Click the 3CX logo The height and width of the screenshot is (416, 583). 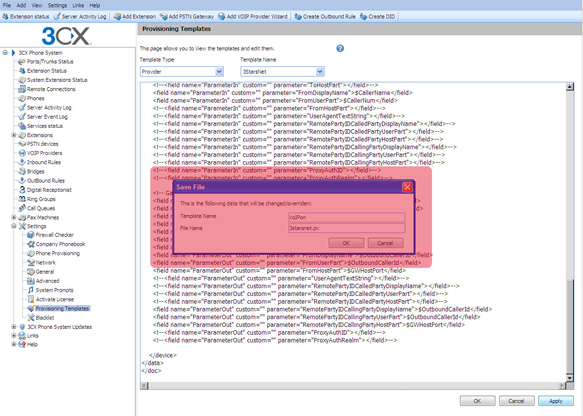pyautogui.click(x=66, y=36)
